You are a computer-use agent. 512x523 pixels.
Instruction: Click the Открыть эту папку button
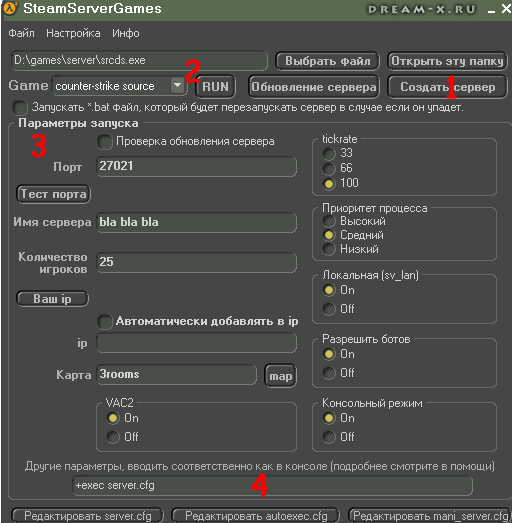(x=447, y=61)
